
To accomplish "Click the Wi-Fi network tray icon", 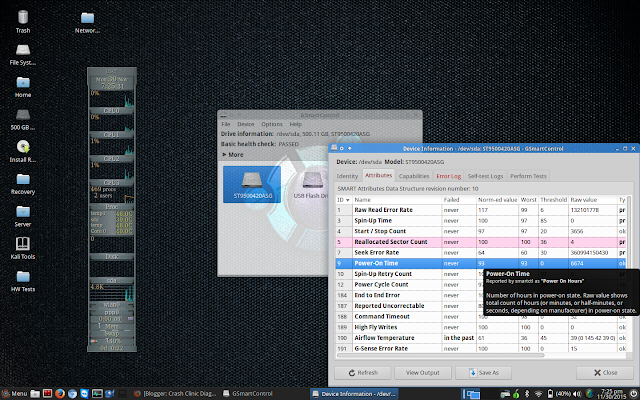I will (x=538, y=394).
